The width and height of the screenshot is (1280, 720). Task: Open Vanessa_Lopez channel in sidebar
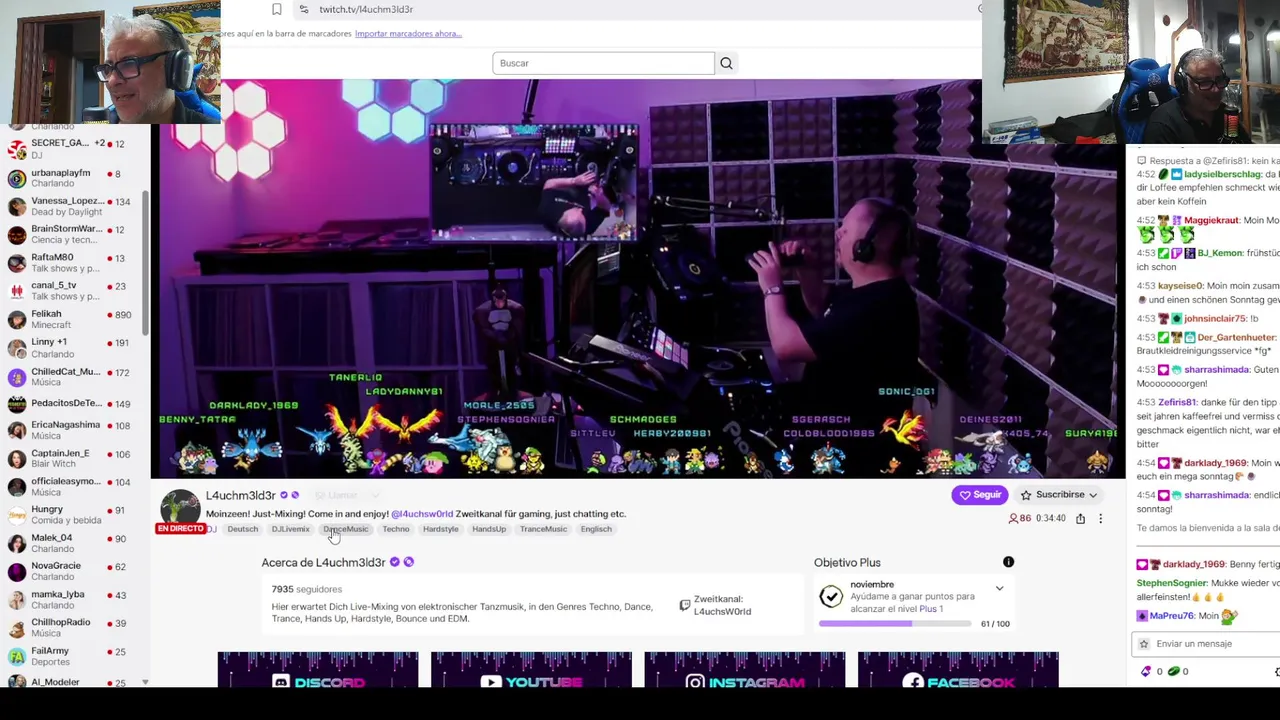pyautogui.click(x=70, y=206)
